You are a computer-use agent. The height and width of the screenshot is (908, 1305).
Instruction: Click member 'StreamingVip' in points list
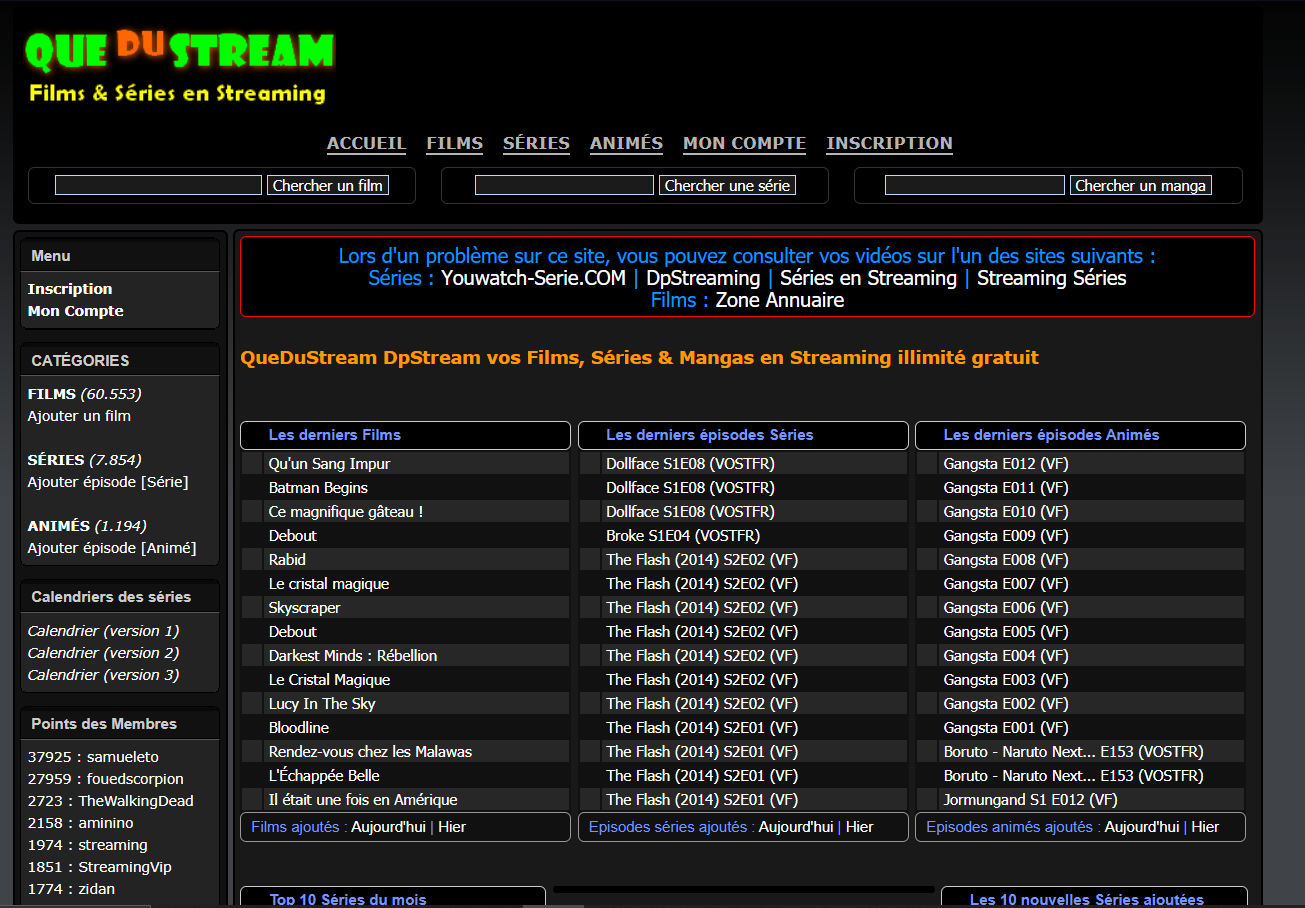tap(124, 867)
